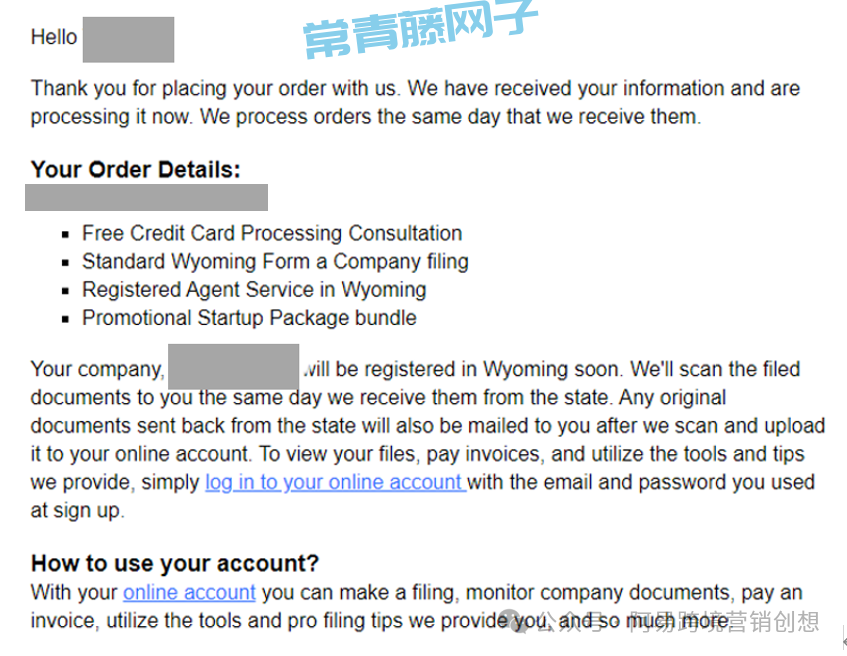
Task: Click the redacted company name block
Action: (x=234, y=366)
